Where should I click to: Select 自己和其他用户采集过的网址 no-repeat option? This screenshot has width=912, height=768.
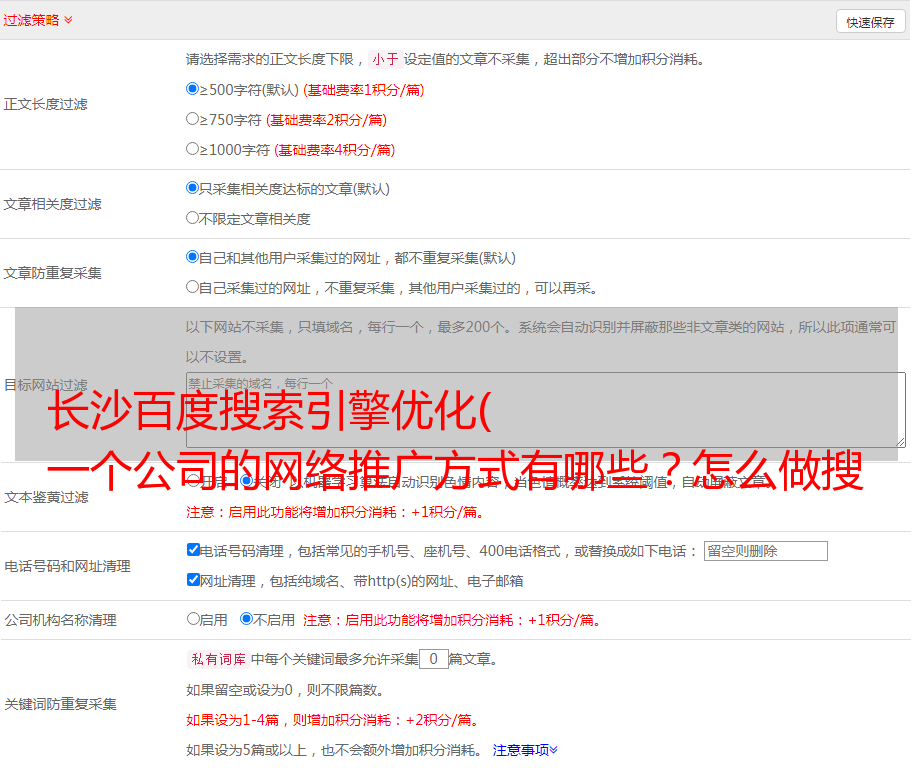point(193,257)
